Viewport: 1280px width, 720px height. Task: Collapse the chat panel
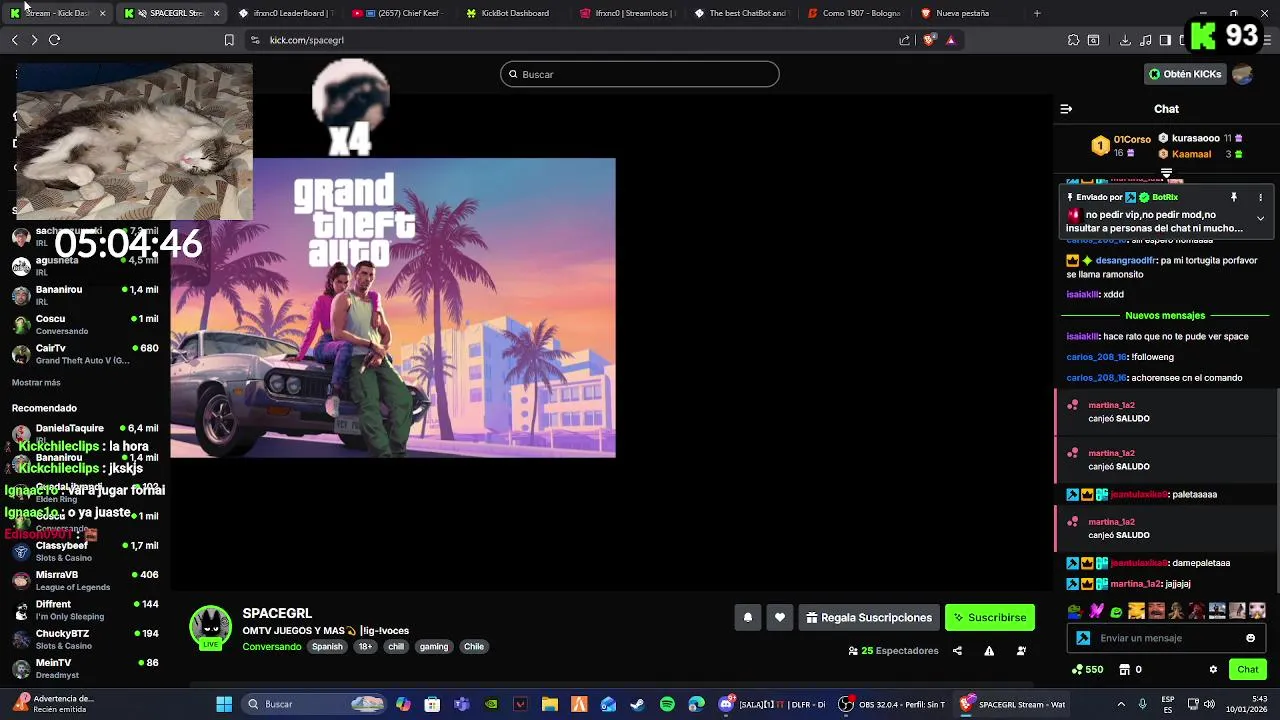tap(1066, 109)
